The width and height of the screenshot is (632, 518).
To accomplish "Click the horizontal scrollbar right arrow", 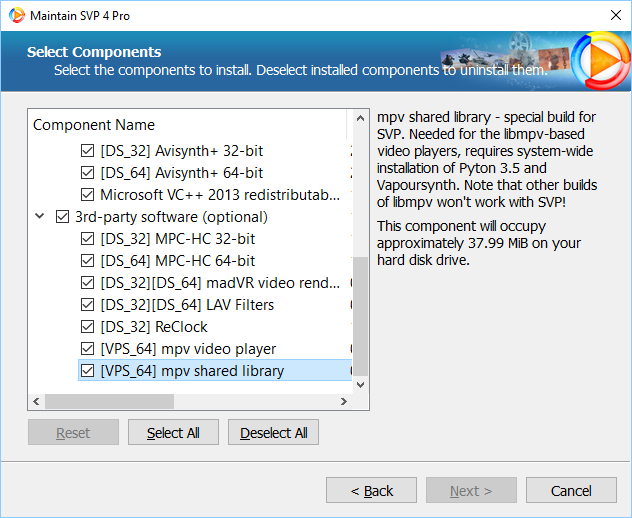I will click(345, 402).
